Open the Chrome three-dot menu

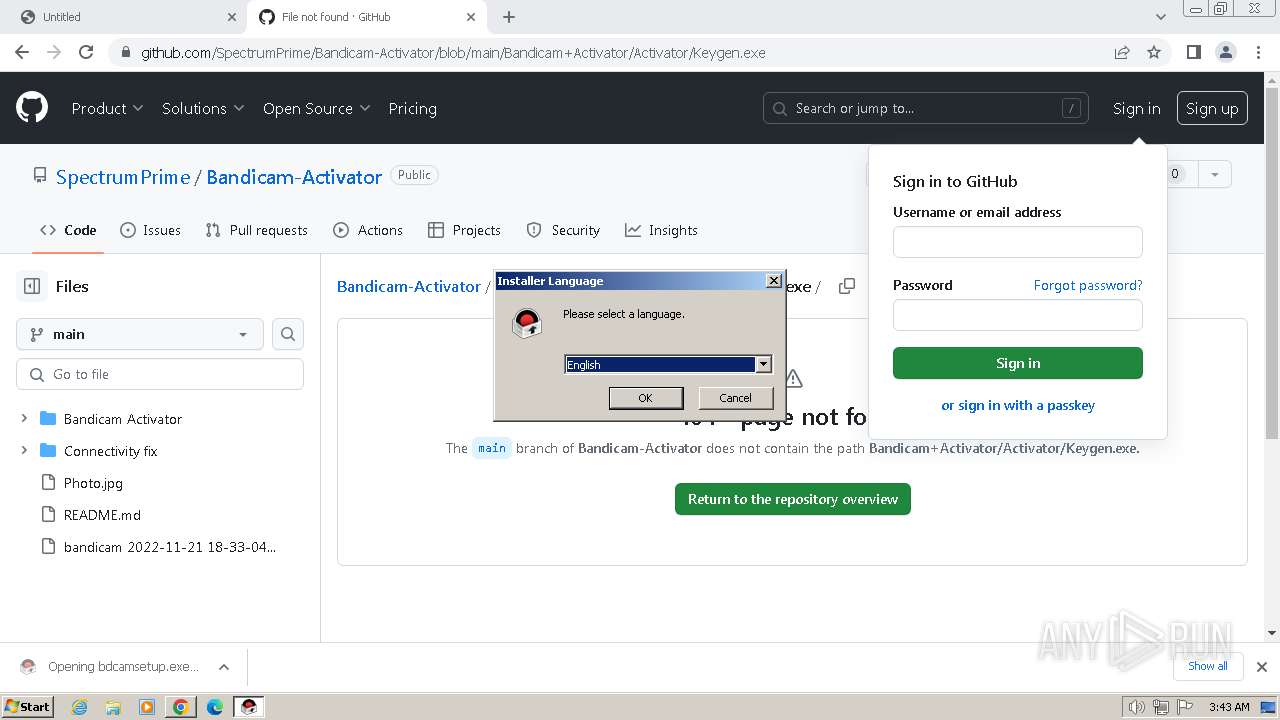coord(1257,52)
